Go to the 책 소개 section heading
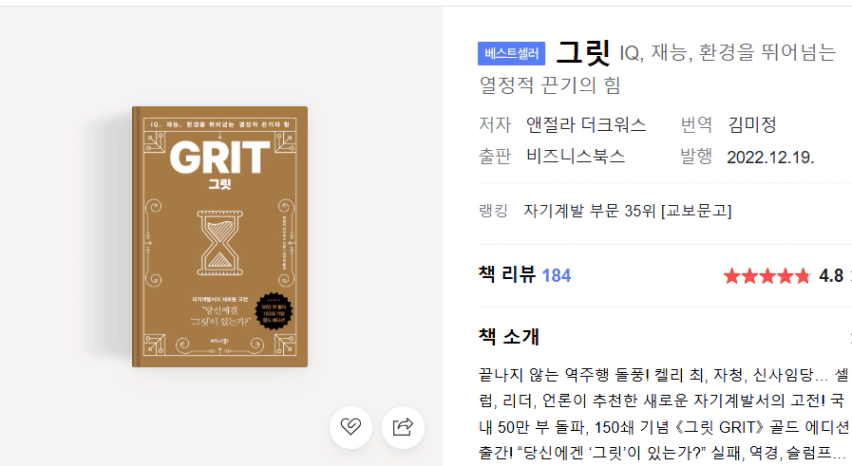 pos(509,337)
